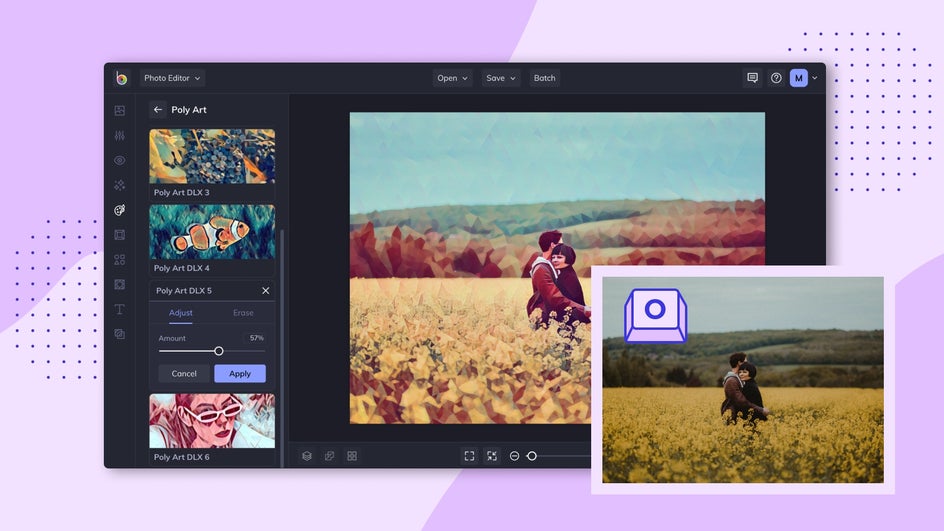
Task: Select the Poly Art DLX 3 thumbnail
Action: 212,156
